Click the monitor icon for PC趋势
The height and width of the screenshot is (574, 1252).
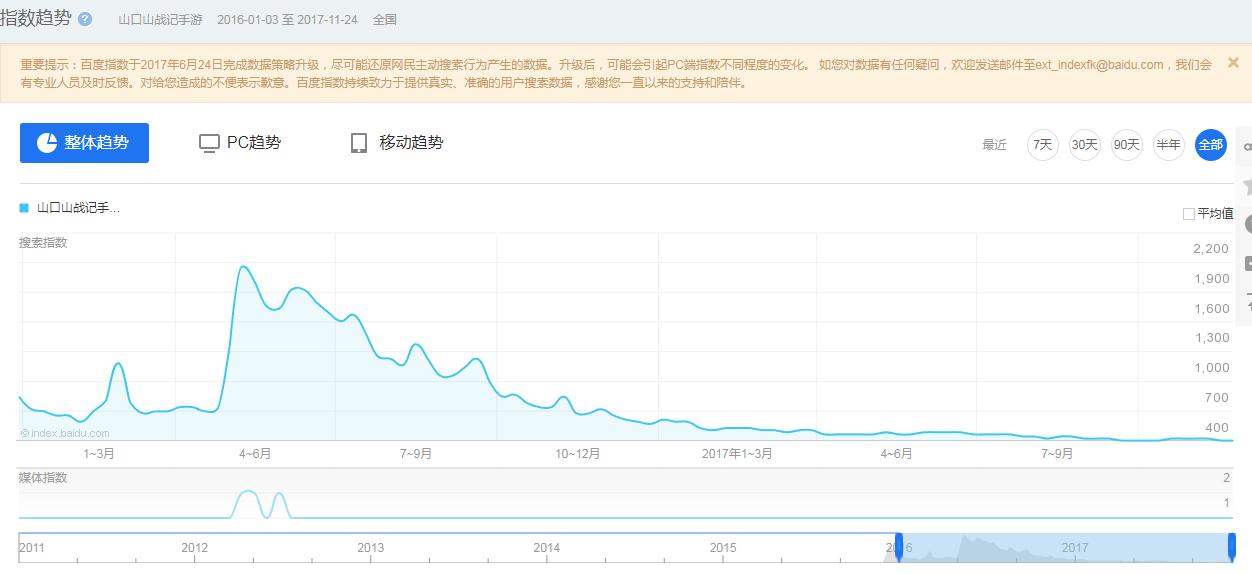209,143
